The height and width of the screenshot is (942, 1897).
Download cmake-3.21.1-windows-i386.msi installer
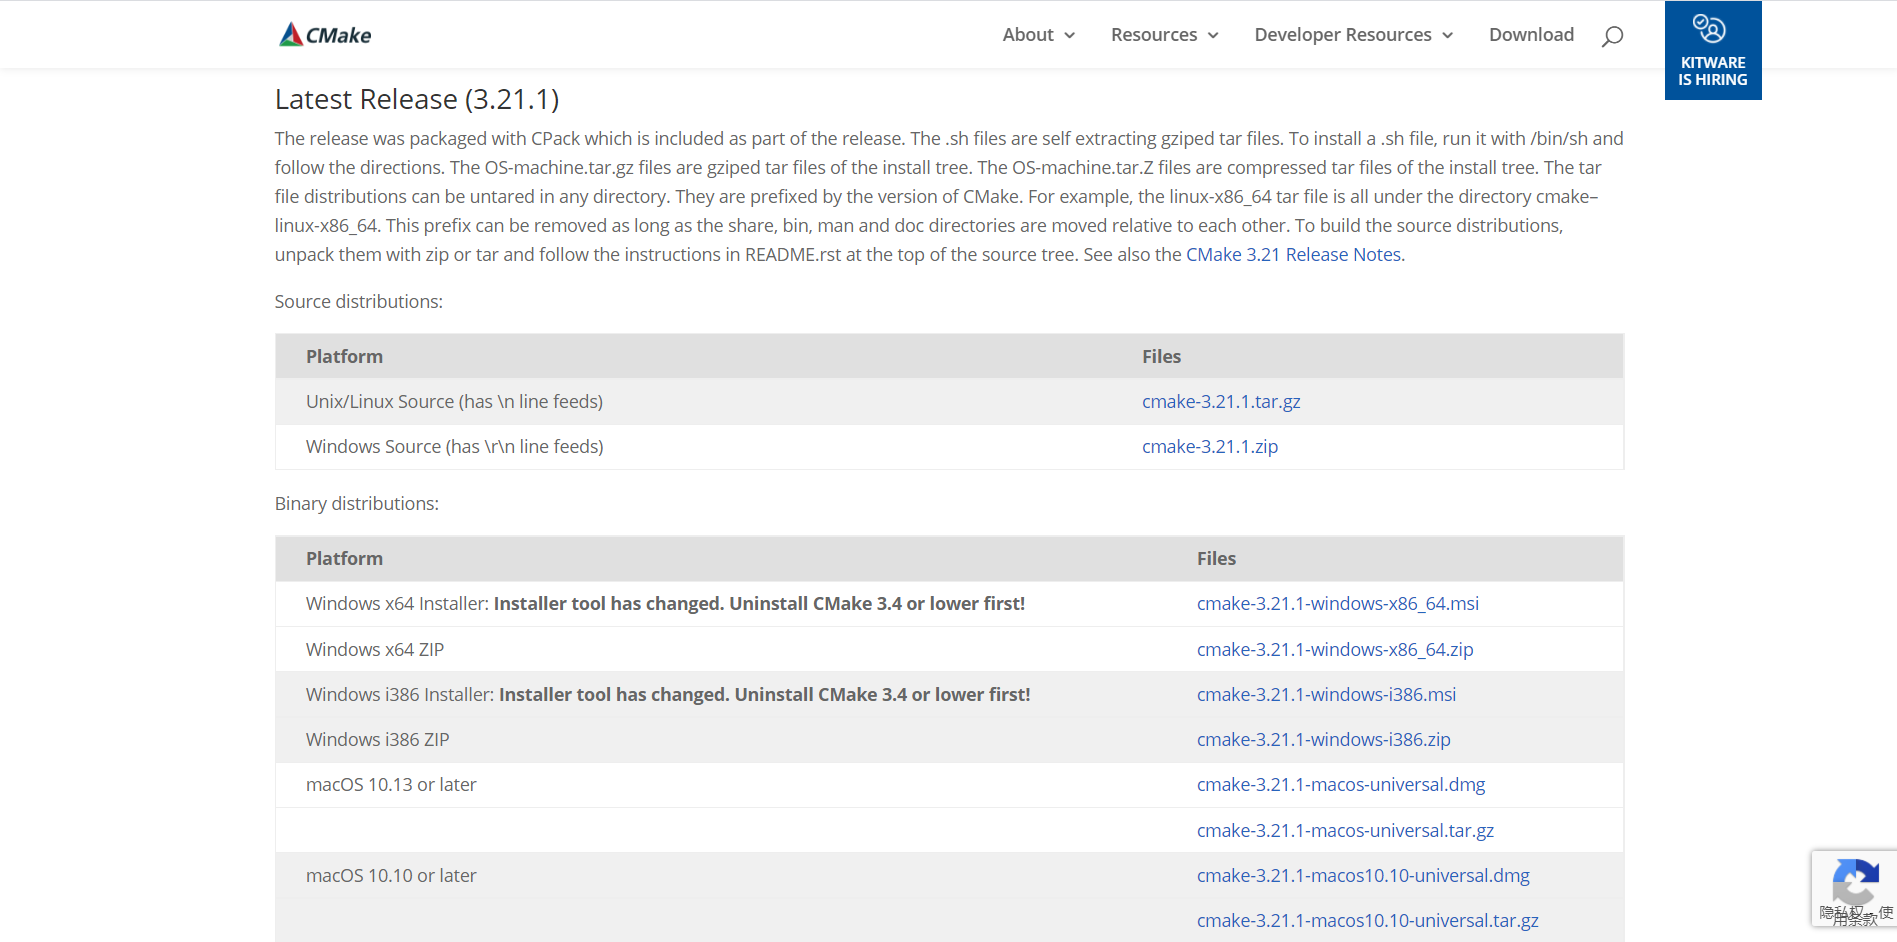[x=1326, y=695]
